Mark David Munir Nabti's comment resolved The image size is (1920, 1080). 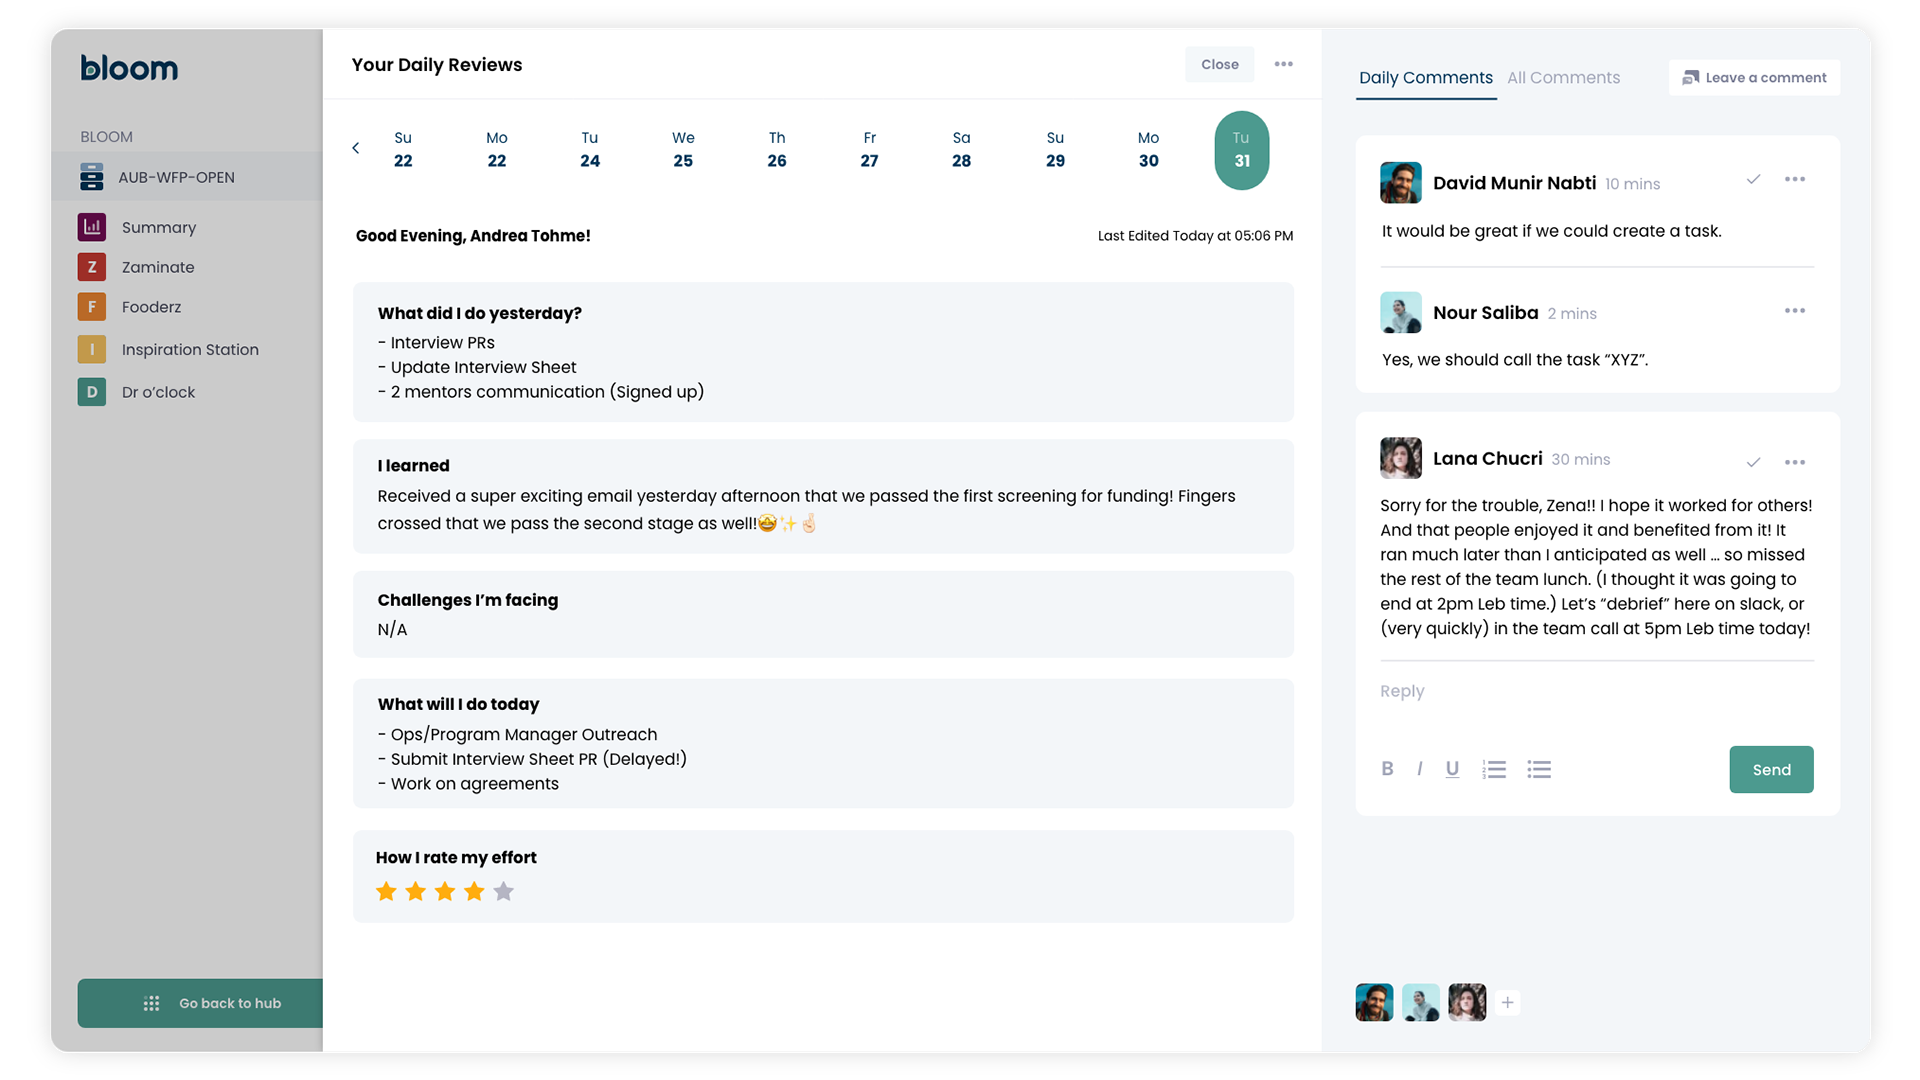tap(1753, 180)
